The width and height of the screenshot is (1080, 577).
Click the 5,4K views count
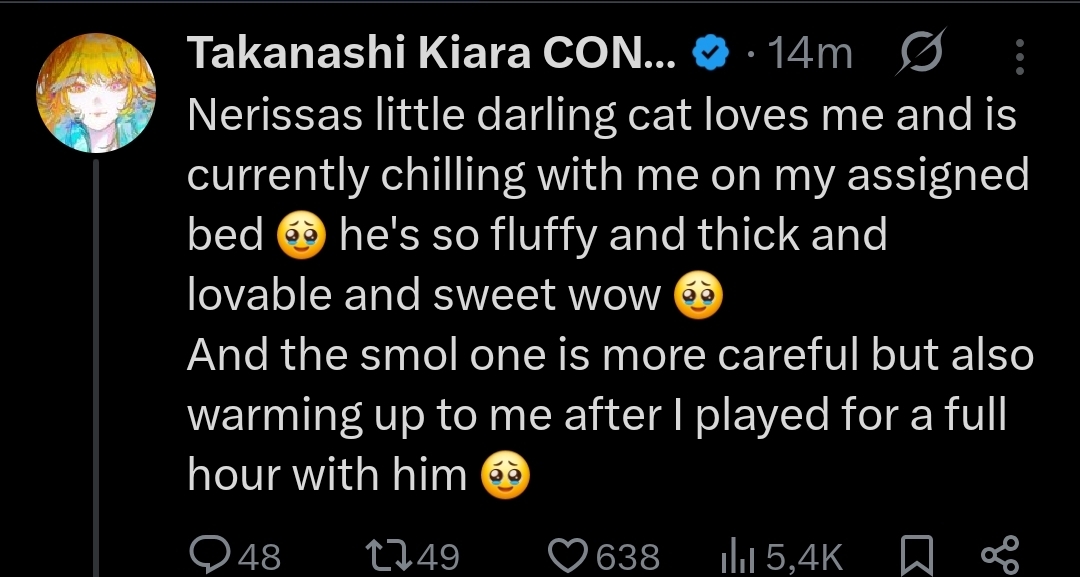(803, 556)
